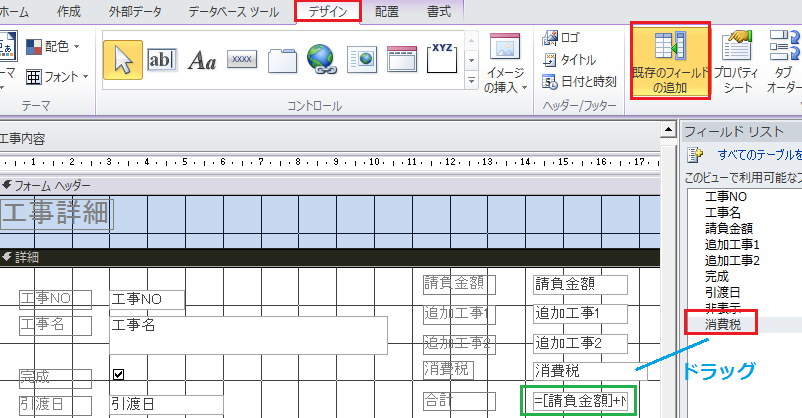
Task: Open the 配色 (Colors) dropdown
Action: click(x=53, y=46)
